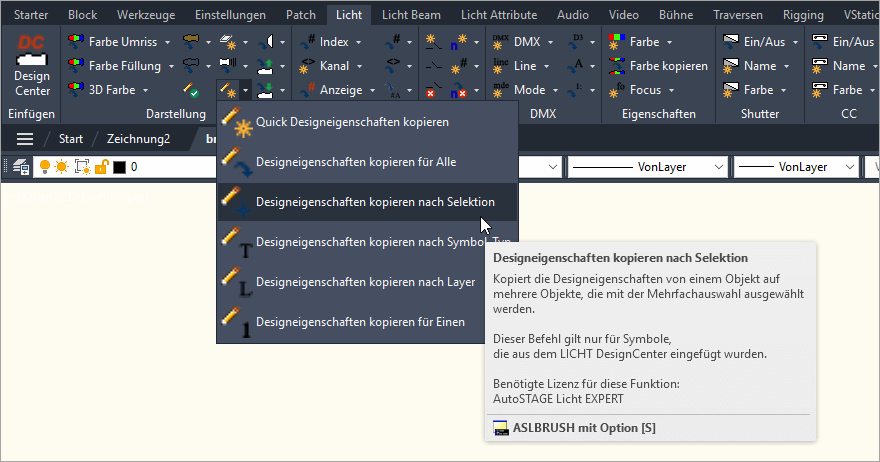Click the Index icon in Licht ribbon

coord(307,42)
